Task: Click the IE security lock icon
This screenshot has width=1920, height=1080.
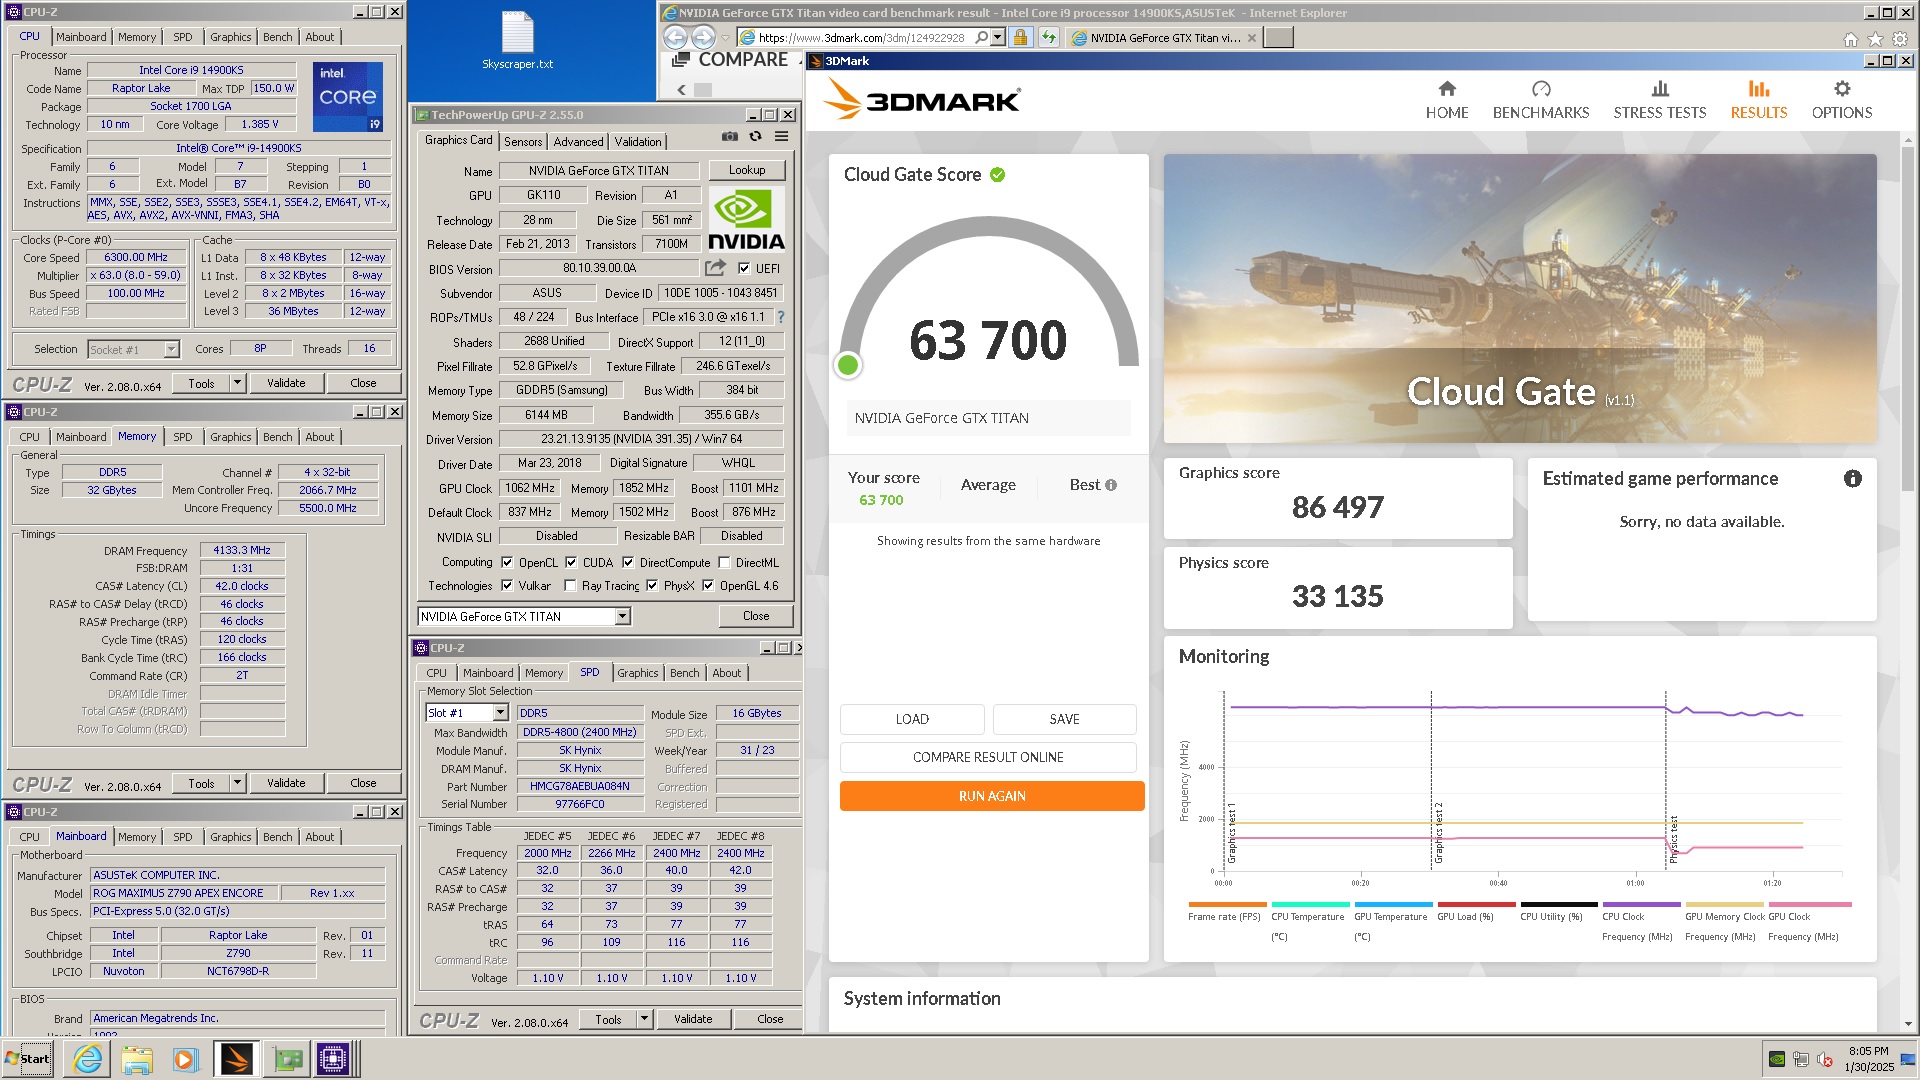Action: [x=1020, y=38]
